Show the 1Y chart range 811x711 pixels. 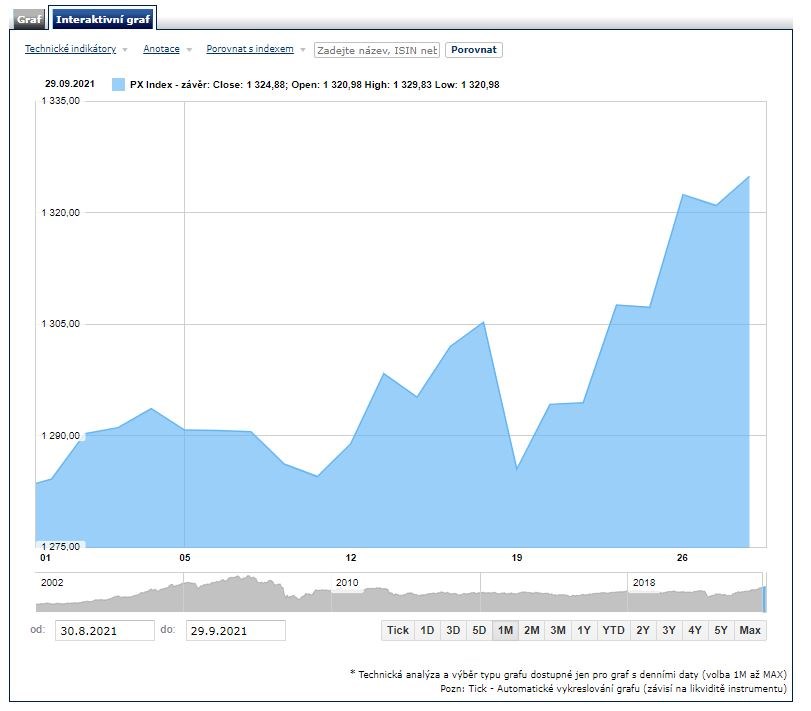(584, 630)
